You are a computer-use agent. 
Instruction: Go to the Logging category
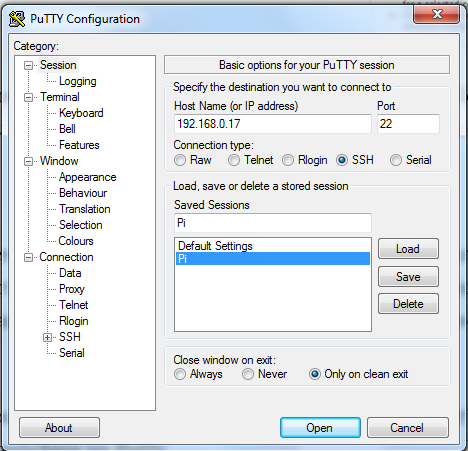(x=78, y=81)
